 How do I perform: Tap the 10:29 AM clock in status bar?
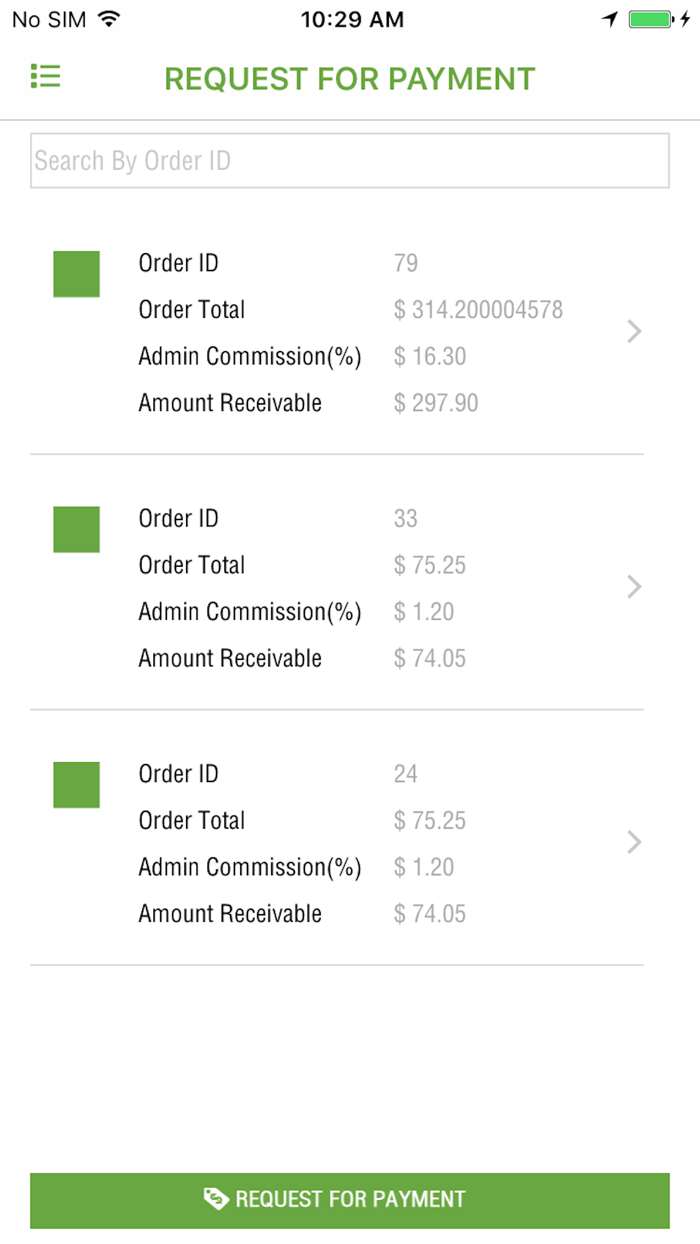click(352, 18)
